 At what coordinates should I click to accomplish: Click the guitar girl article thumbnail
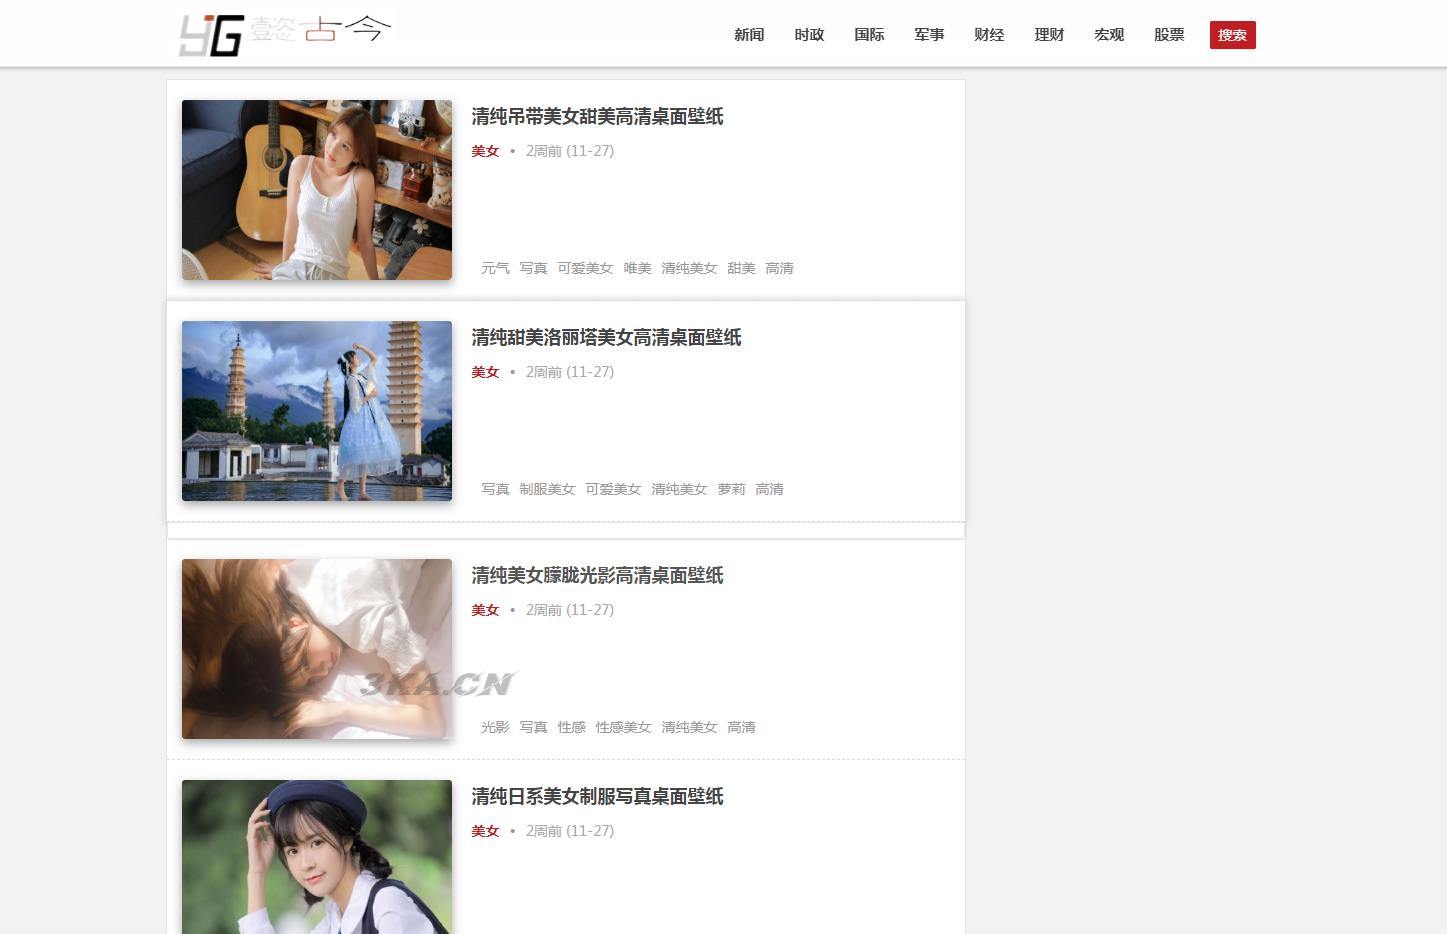316,190
